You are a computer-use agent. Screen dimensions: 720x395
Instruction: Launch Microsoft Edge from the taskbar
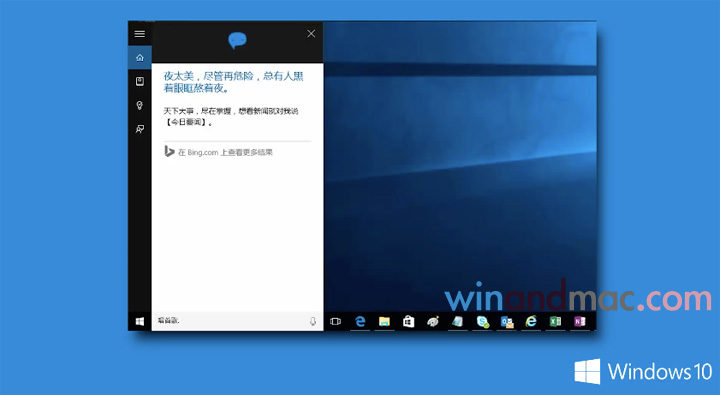point(360,322)
